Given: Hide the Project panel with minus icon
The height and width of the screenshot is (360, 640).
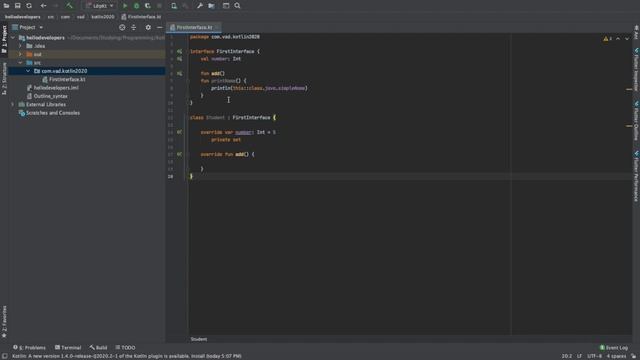Looking at the screenshot, I should (160, 27).
